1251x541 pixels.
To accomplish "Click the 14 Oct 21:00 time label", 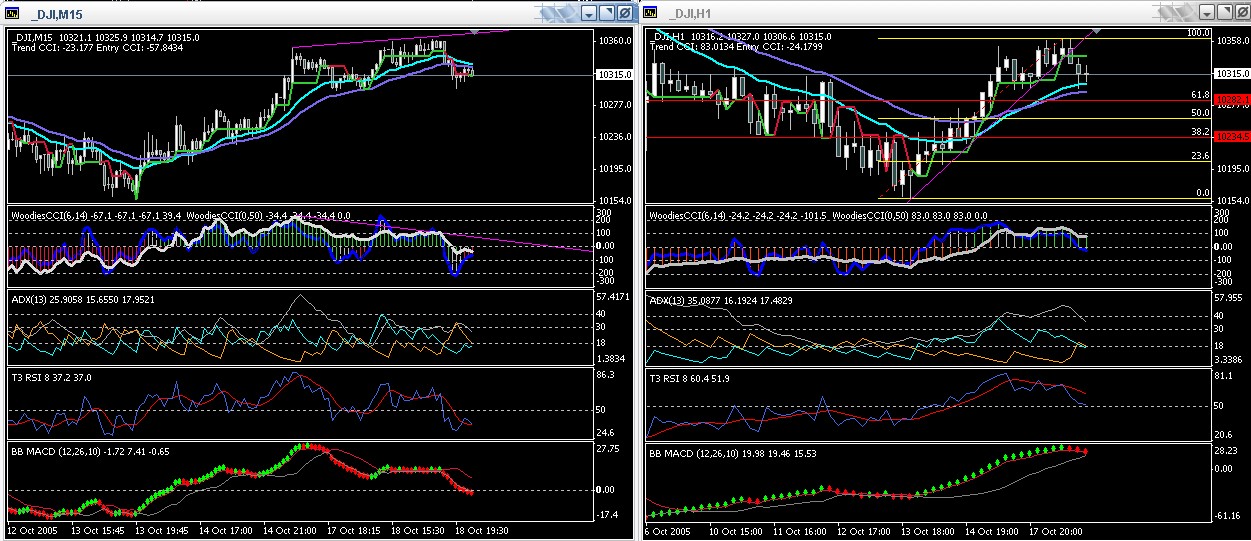I will tap(290, 530).
